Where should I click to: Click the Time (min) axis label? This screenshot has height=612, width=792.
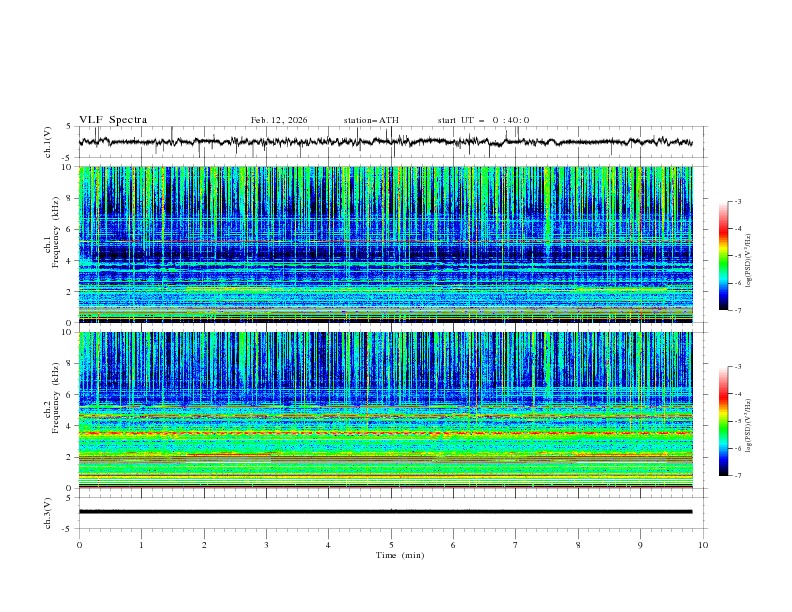pyautogui.click(x=399, y=555)
